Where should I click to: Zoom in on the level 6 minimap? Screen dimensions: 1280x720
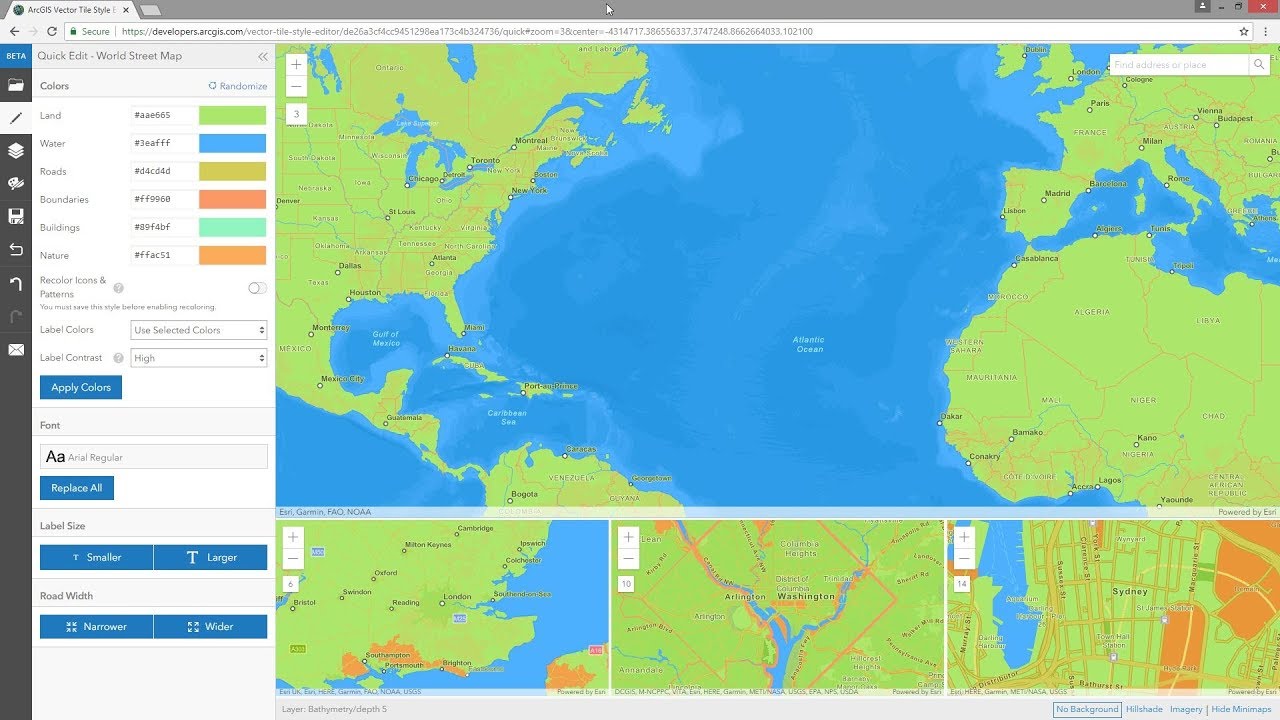pos(293,537)
